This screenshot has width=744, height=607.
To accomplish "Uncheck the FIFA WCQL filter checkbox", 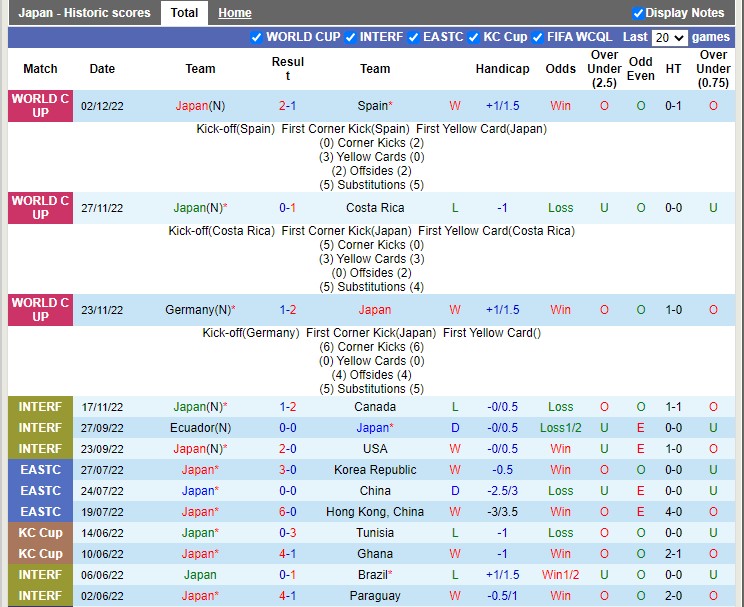I will point(538,37).
